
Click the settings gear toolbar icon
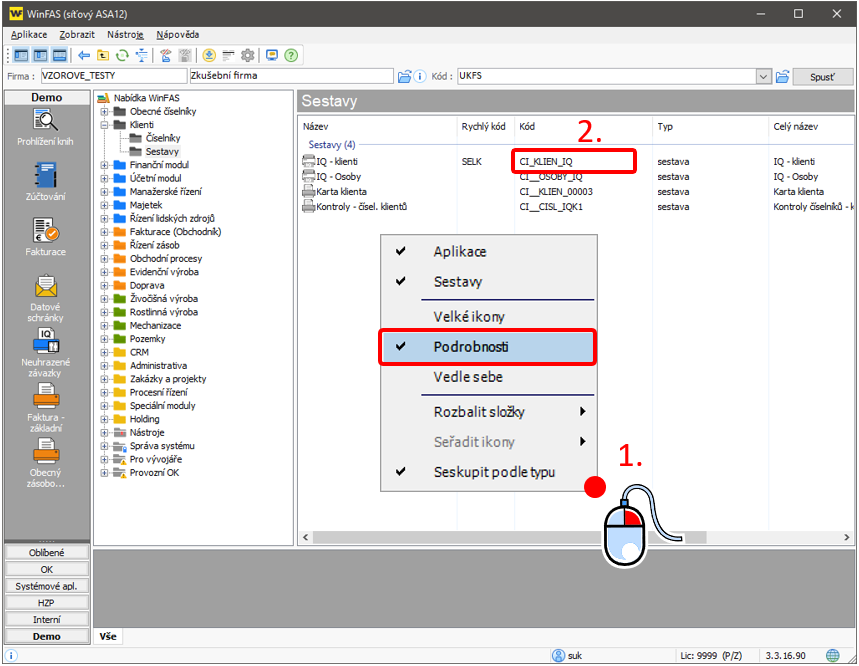247,55
